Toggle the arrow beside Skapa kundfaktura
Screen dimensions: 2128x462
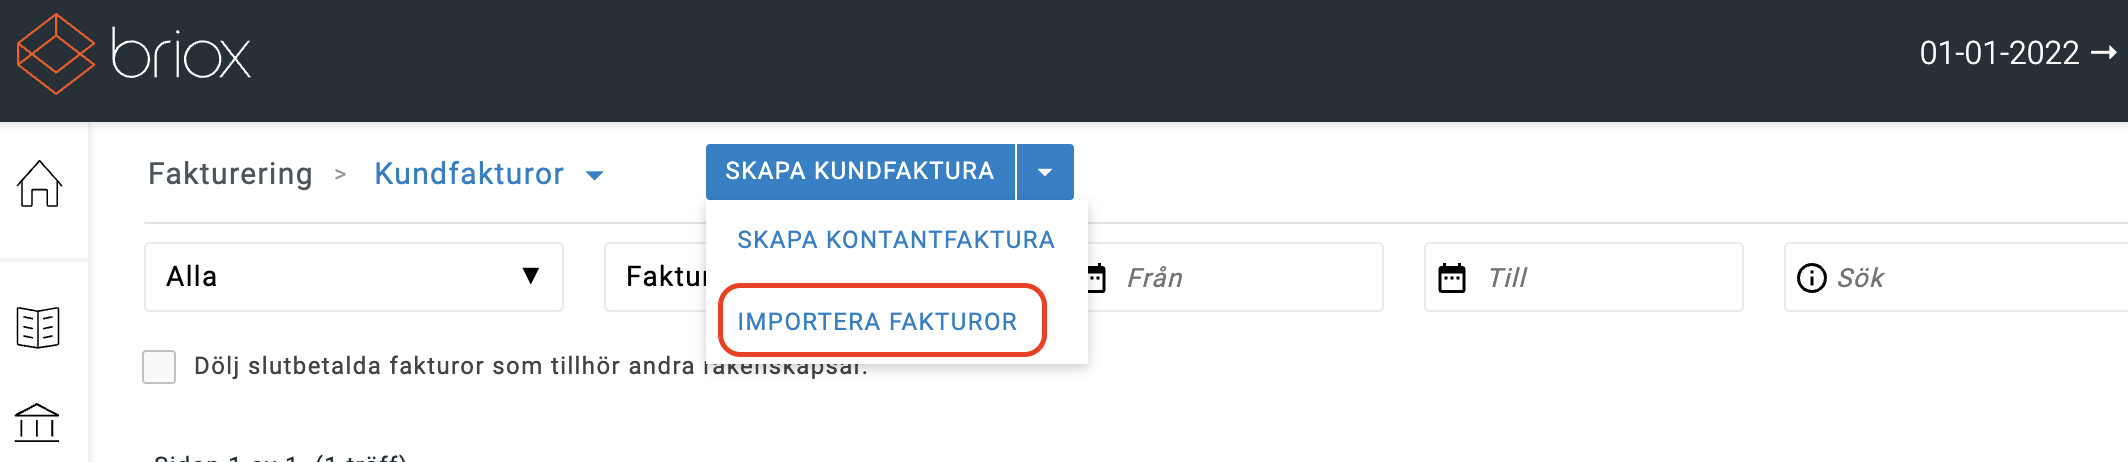[x=1045, y=172]
